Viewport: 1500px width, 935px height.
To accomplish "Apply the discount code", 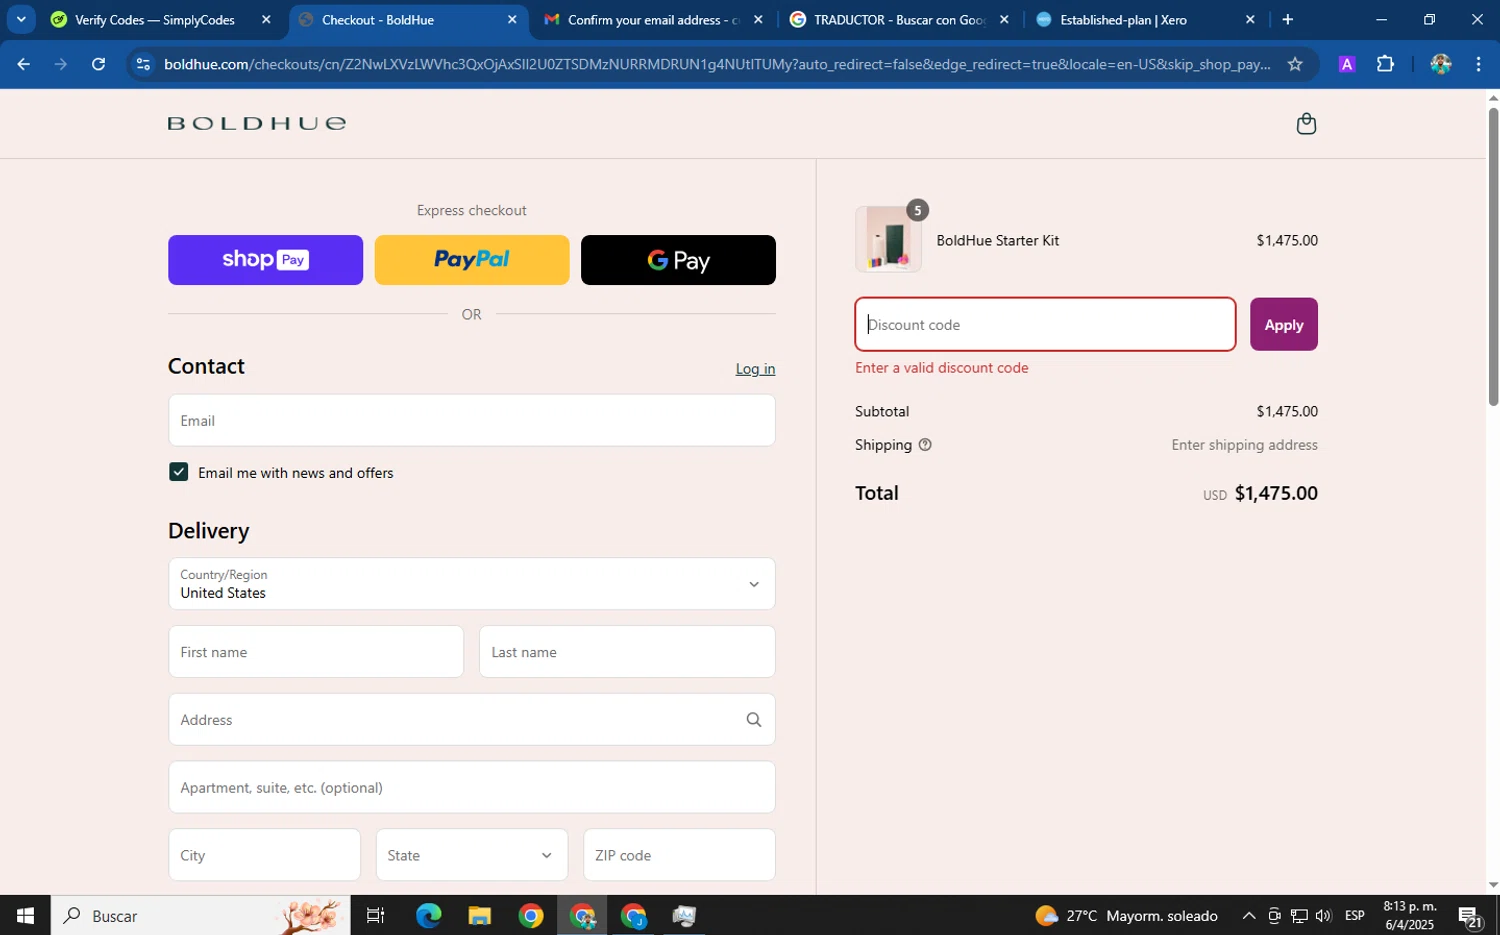I will (1283, 324).
